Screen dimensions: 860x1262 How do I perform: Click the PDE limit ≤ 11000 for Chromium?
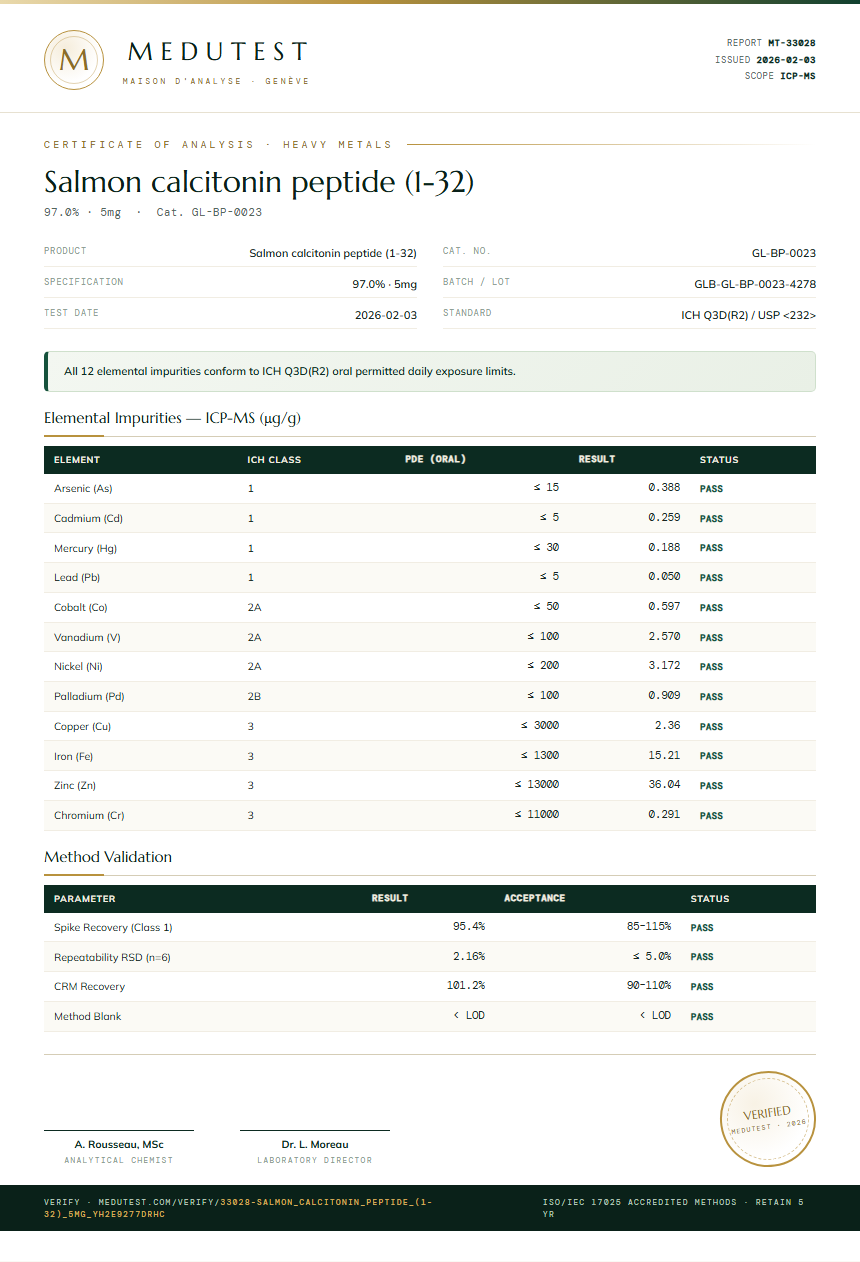pyautogui.click(x=537, y=815)
